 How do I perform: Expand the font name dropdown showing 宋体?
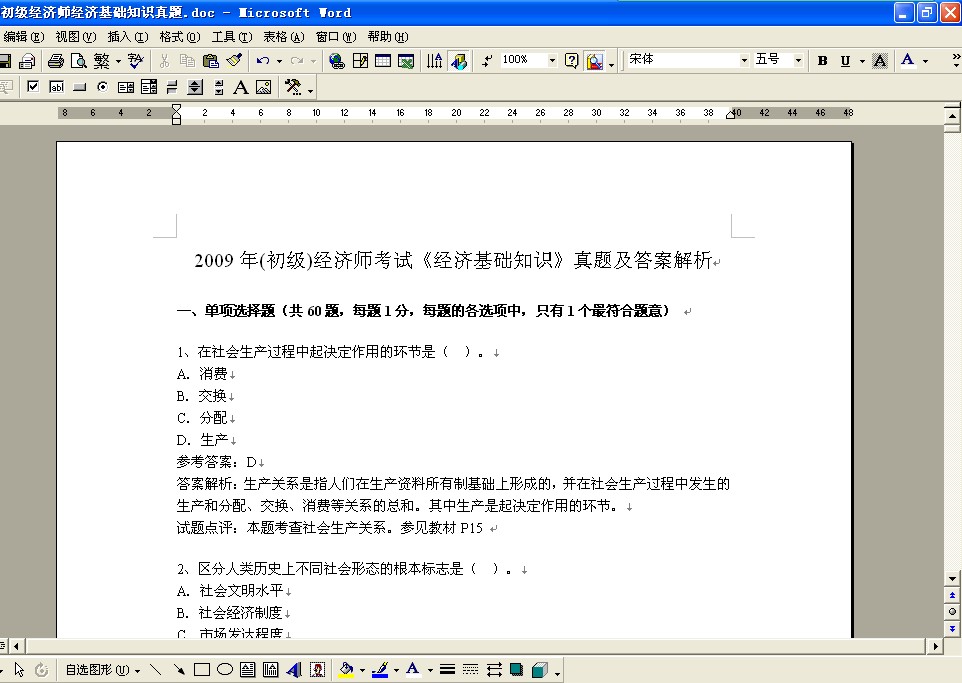(x=744, y=61)
